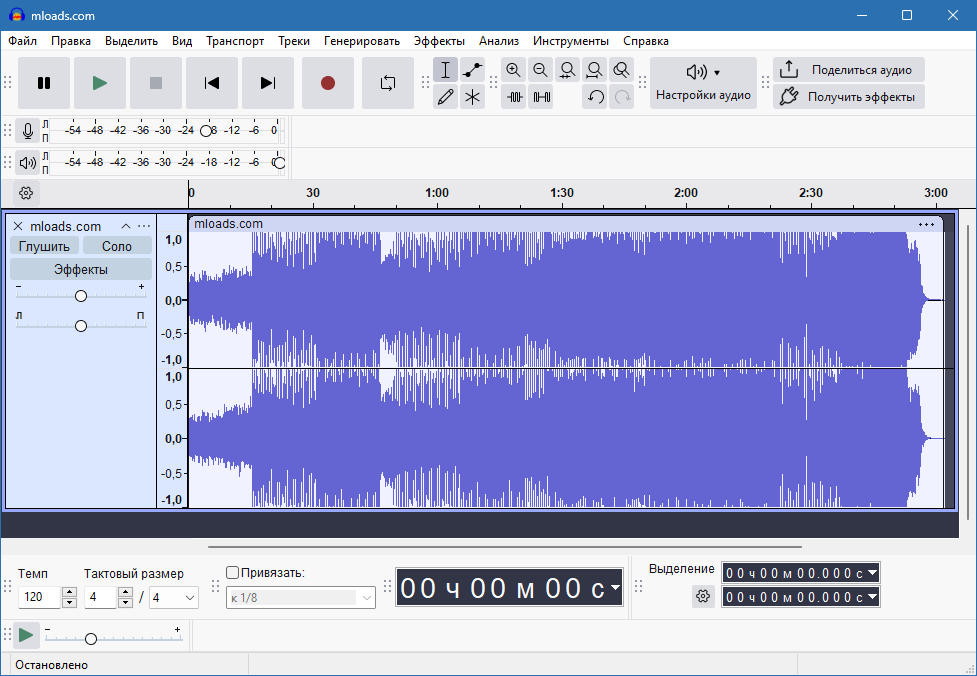This screenshot has width=977, height=676.
Task: Skip to the start of the project
Action: point(212,83)
